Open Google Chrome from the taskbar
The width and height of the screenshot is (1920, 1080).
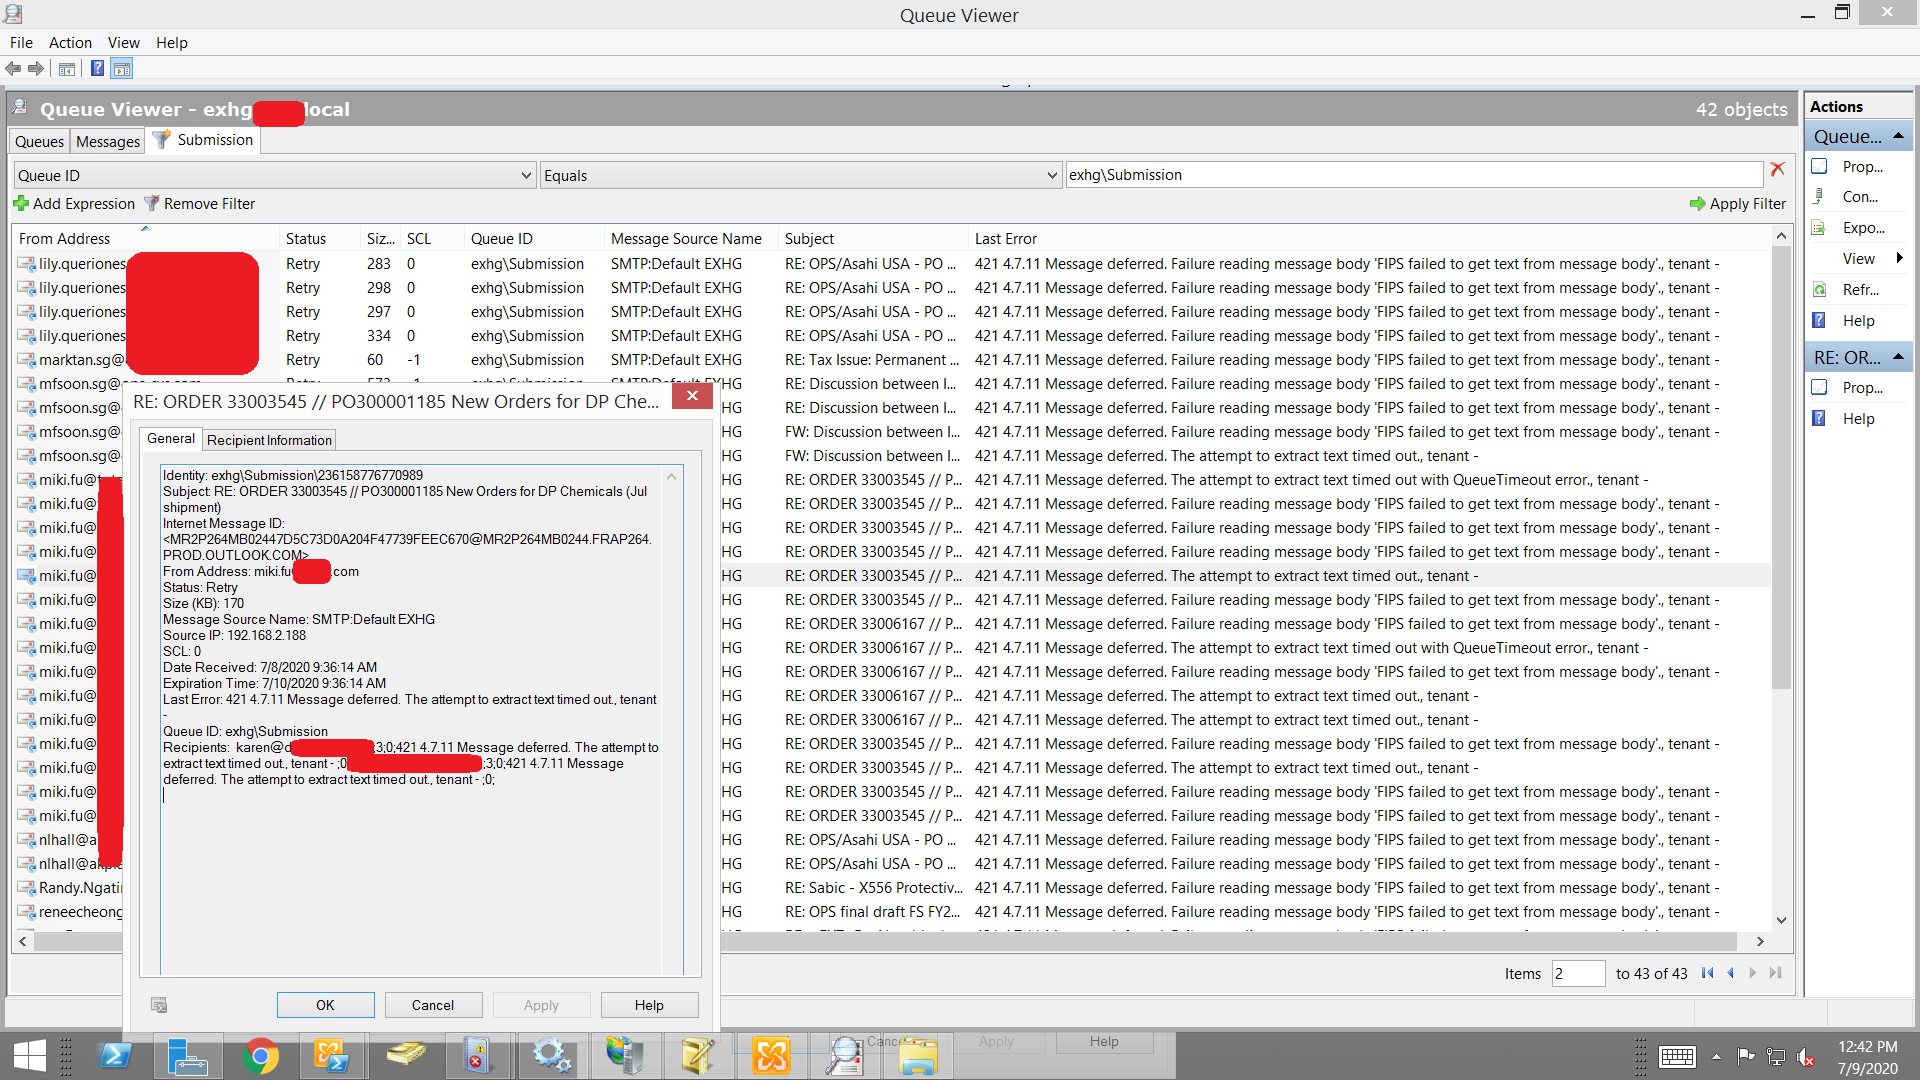260,1056
